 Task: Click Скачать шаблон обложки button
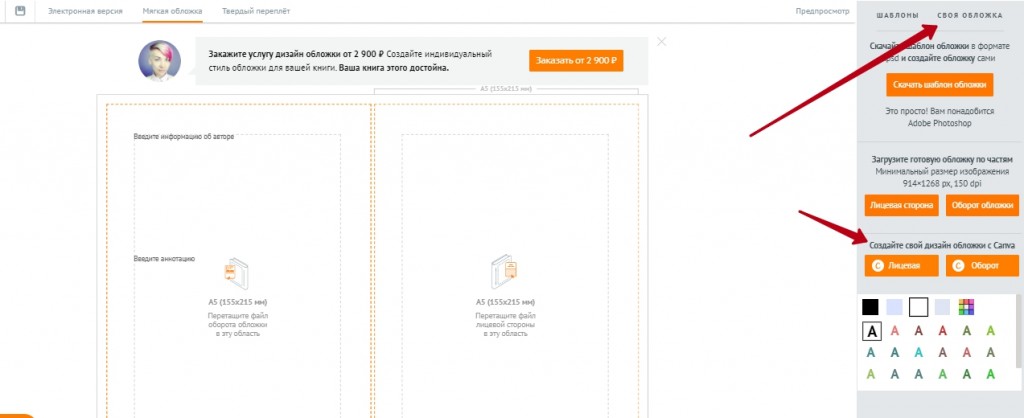click(939, 85)
